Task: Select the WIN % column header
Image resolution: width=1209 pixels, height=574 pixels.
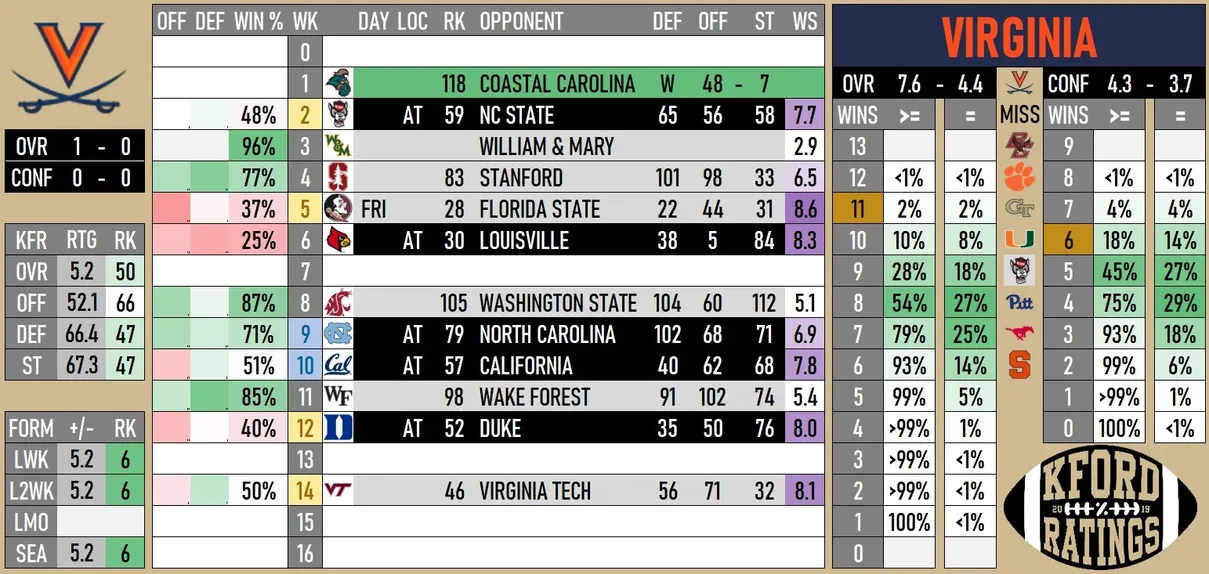Action: (x=258, y=21)
